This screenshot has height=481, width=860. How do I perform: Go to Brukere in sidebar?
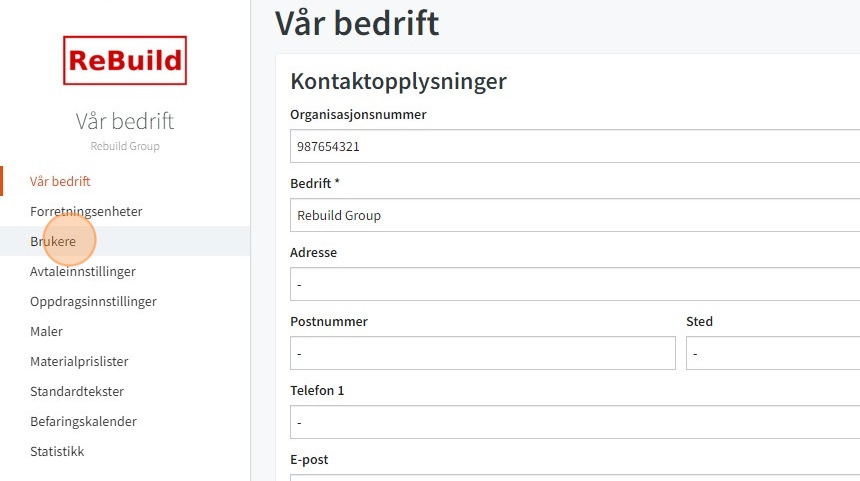click(53, 241)
